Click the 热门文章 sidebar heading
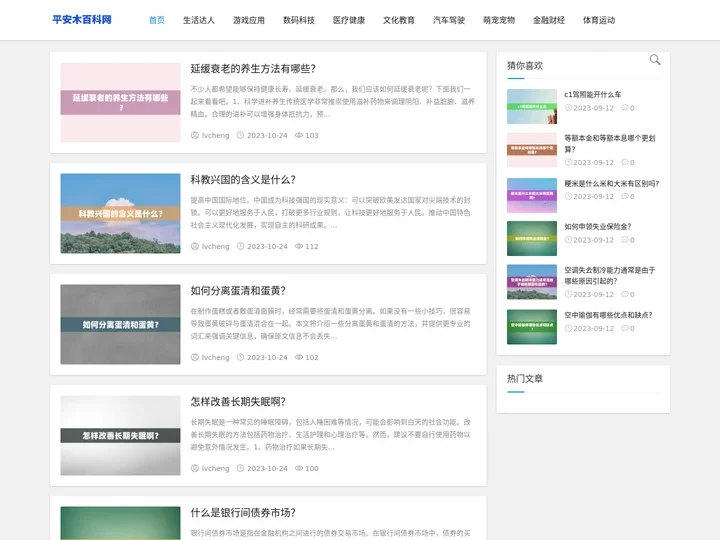 [x=525, y=379]
